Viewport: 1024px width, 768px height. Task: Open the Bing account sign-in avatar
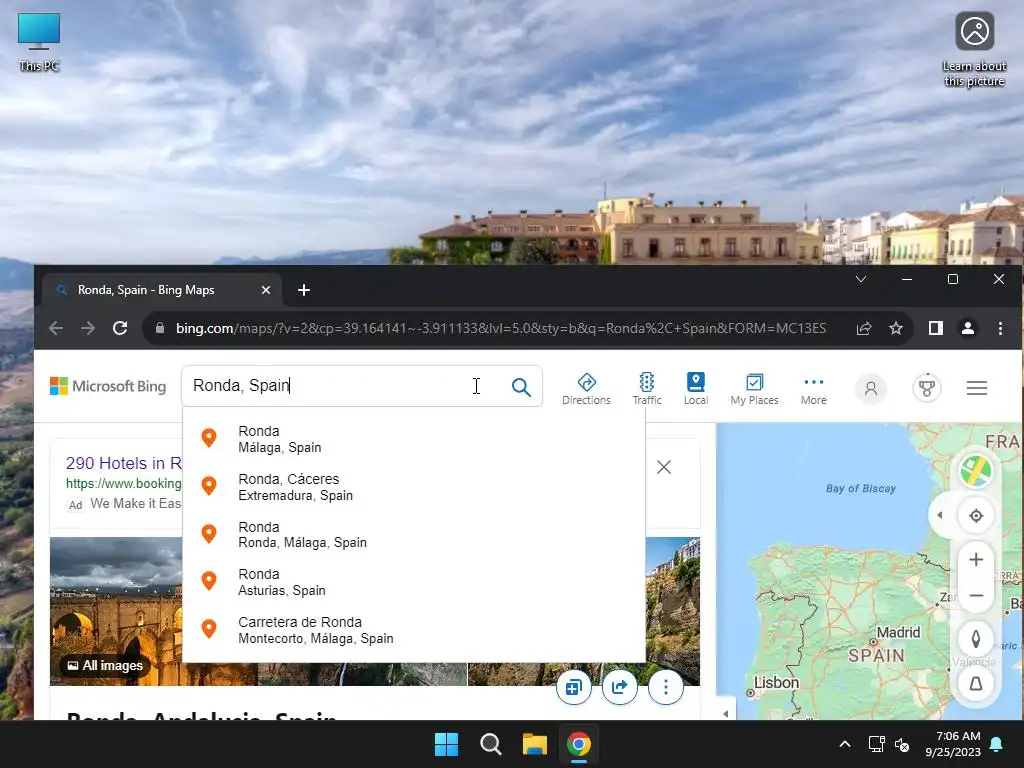click(x=871, y=389)
